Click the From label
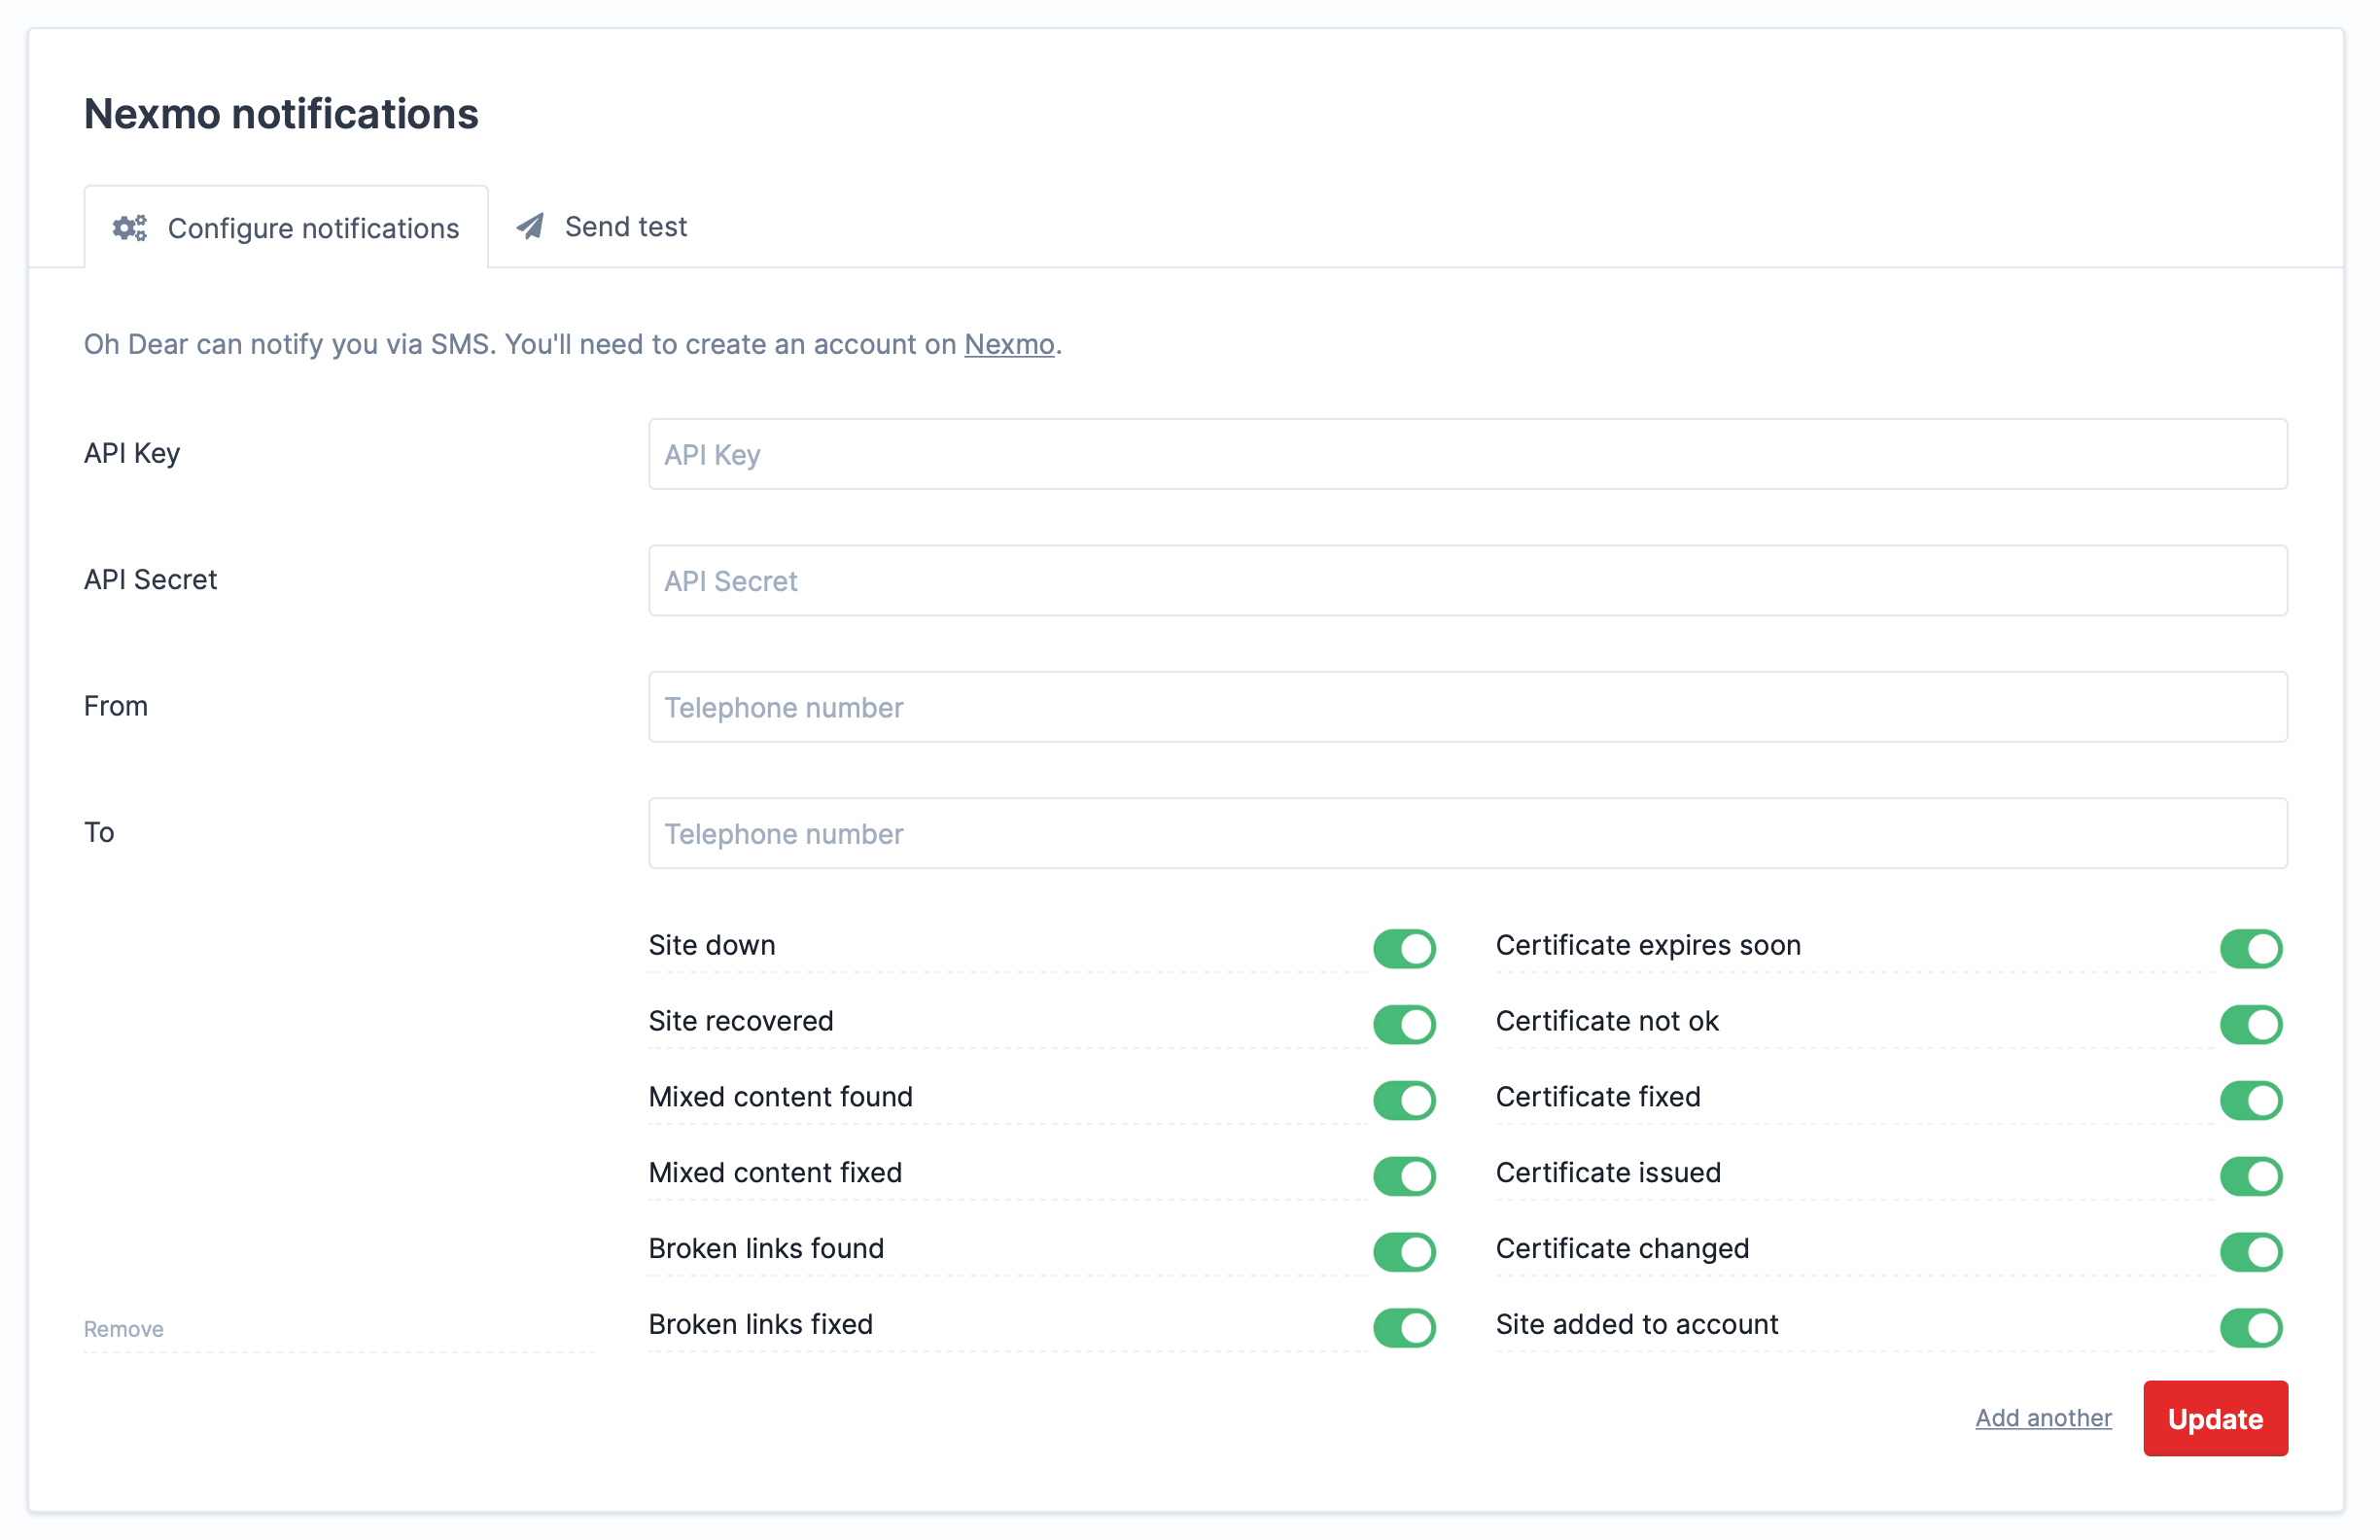The image size is (2380, 1540). [116, 706]
